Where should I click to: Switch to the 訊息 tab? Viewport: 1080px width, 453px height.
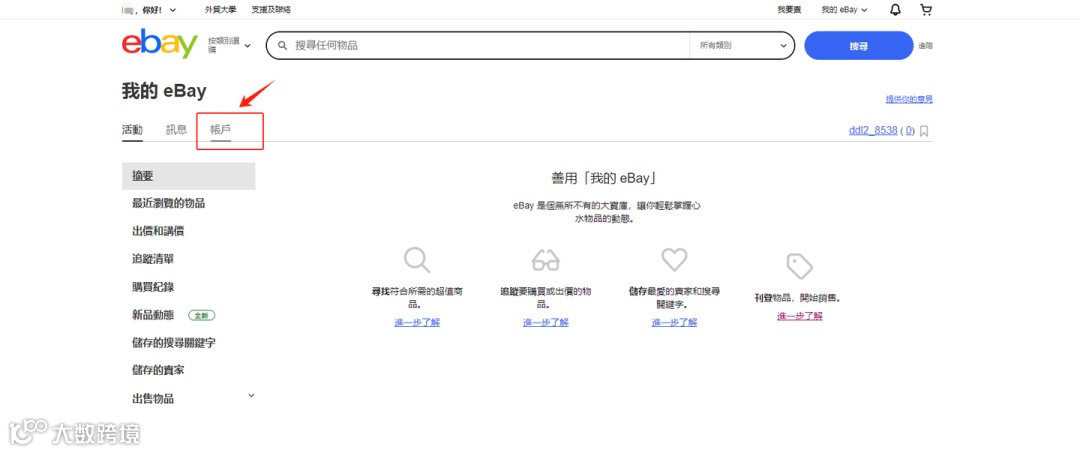click(176, 129)
